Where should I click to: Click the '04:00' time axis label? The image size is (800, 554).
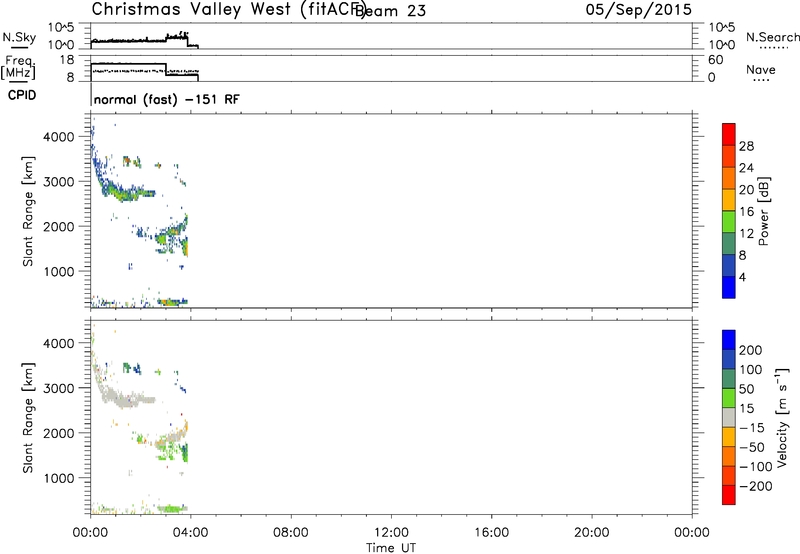click(x=190, y=533)
